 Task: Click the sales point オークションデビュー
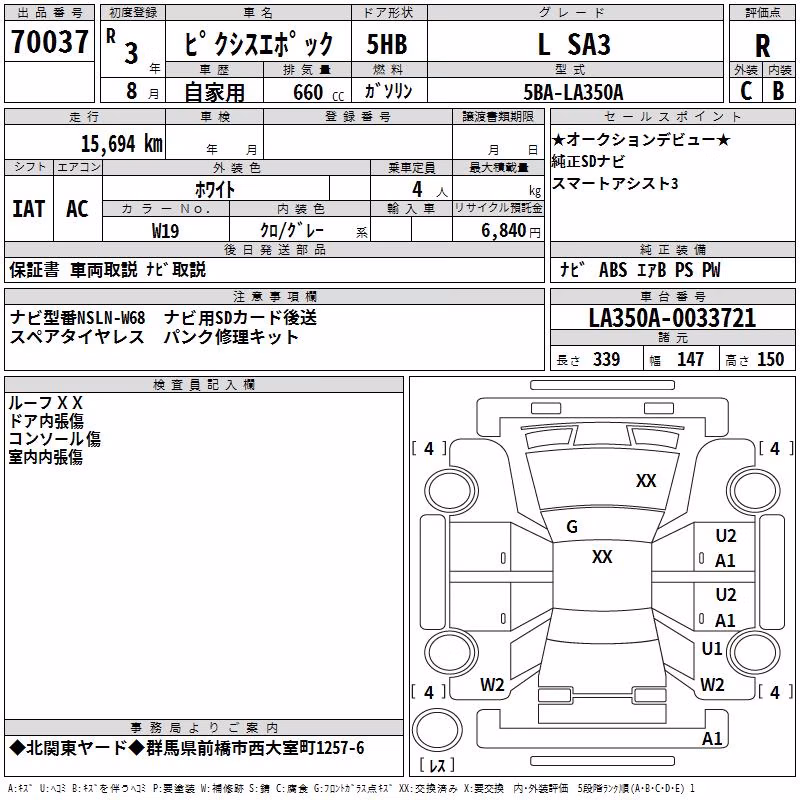tap(641, 139)
